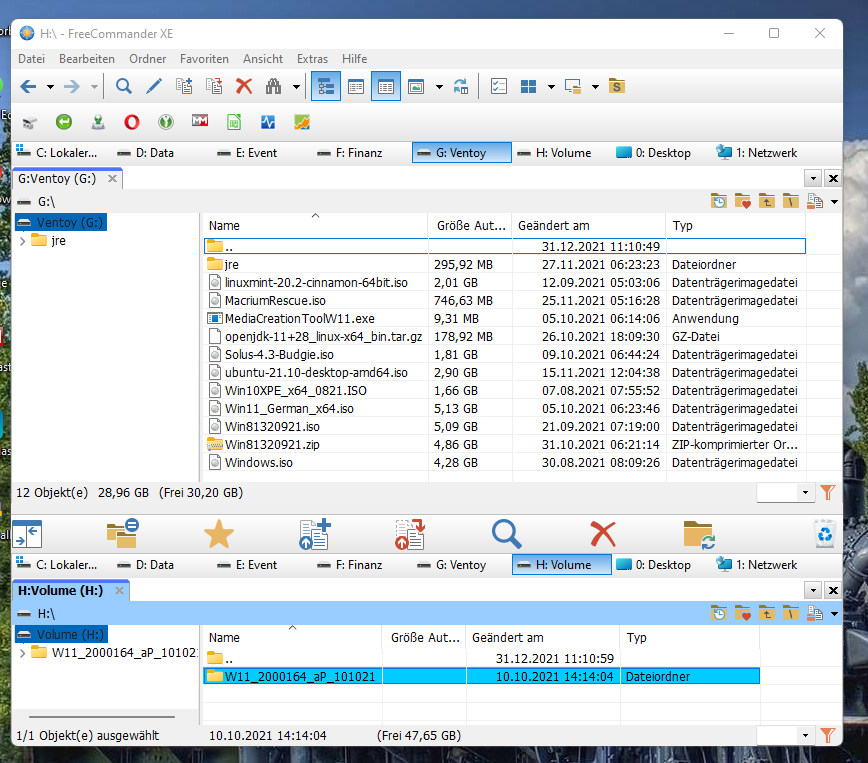Open the Extras menu
The height and width of the screenshot is (763, 868).
pos(312,59)
